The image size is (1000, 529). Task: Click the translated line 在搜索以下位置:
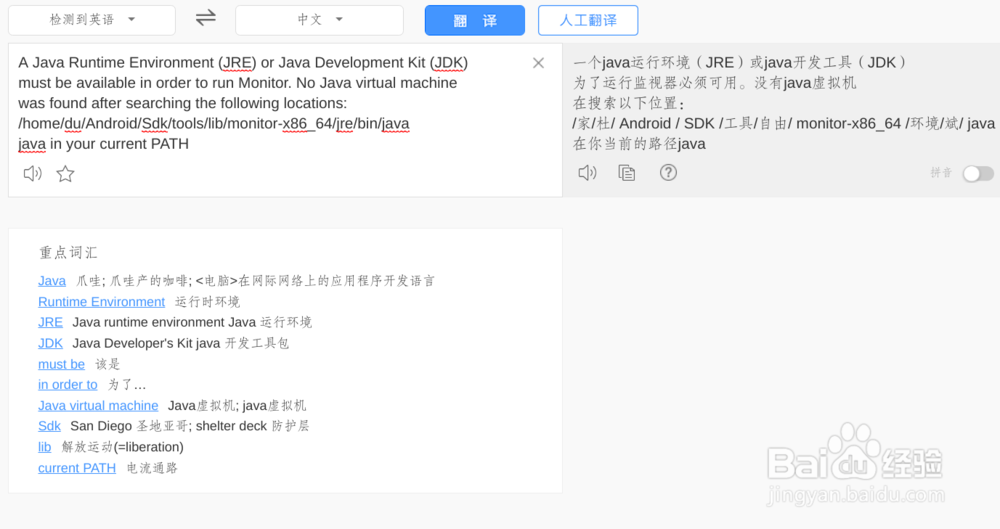point(629,103)
